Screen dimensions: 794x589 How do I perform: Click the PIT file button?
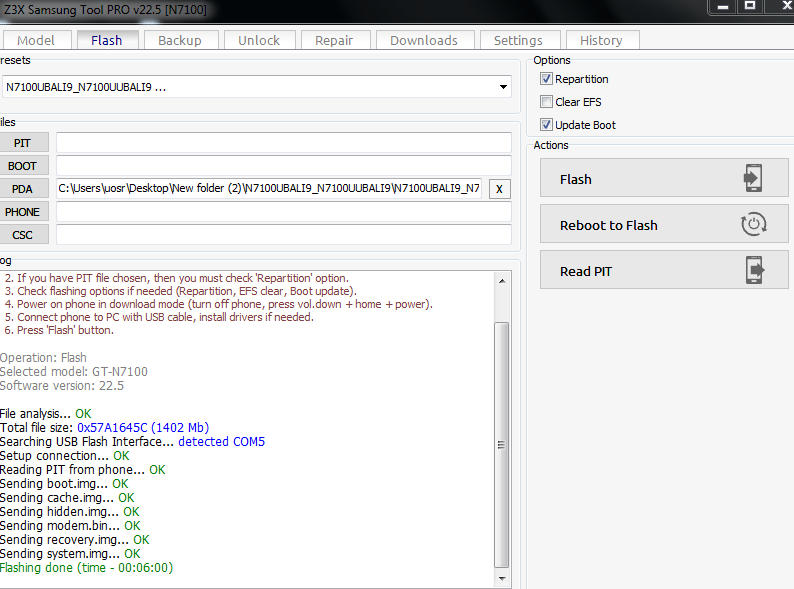(x=22, y=143)
